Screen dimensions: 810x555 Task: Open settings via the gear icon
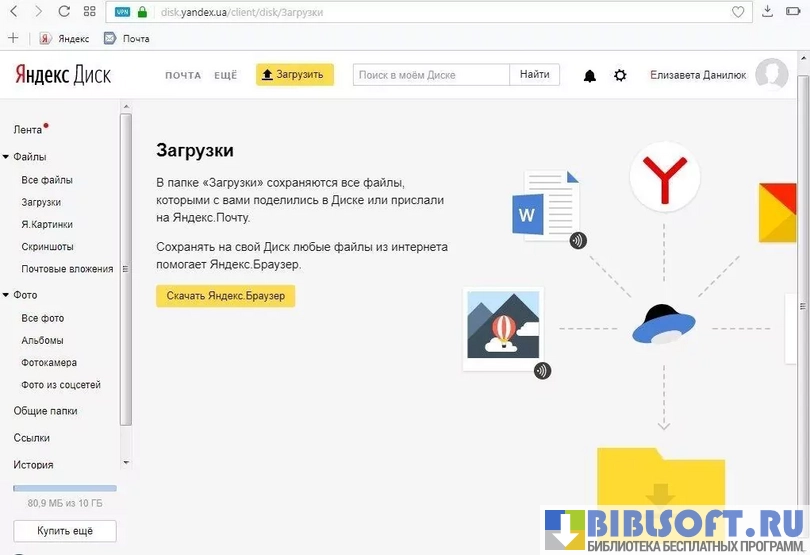pos(620,76)
